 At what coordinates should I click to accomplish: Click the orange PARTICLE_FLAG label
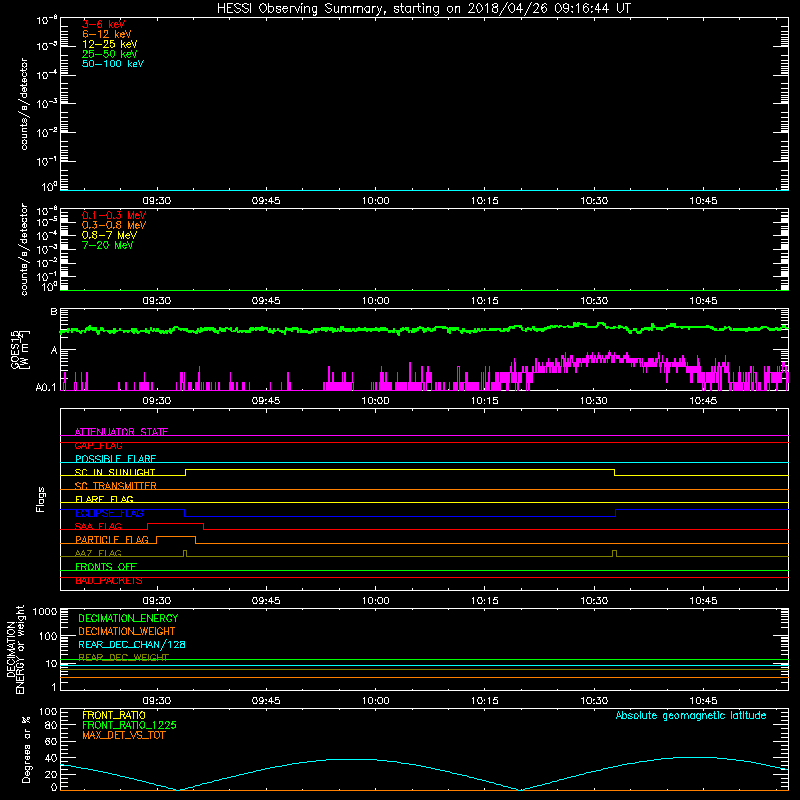pos(112,540)
